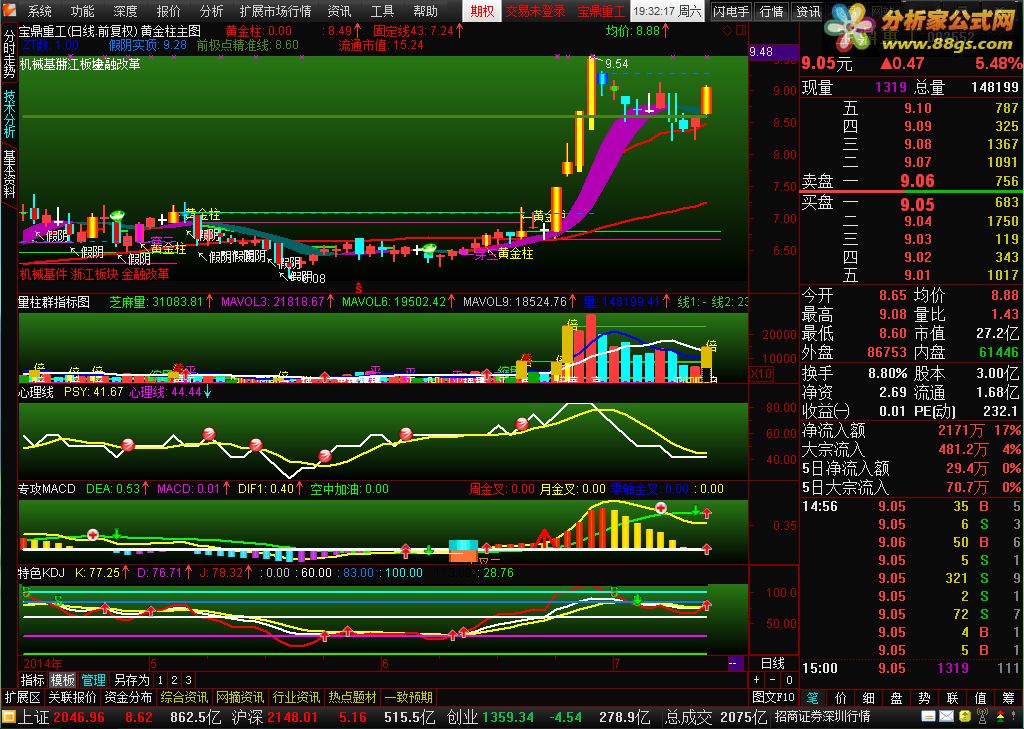Click the purple 9.48 price axis label

coord(773,52)
